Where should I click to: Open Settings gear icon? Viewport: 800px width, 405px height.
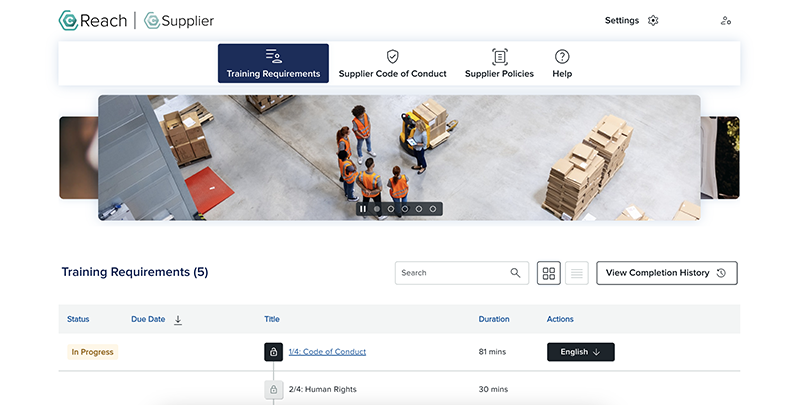653,20
